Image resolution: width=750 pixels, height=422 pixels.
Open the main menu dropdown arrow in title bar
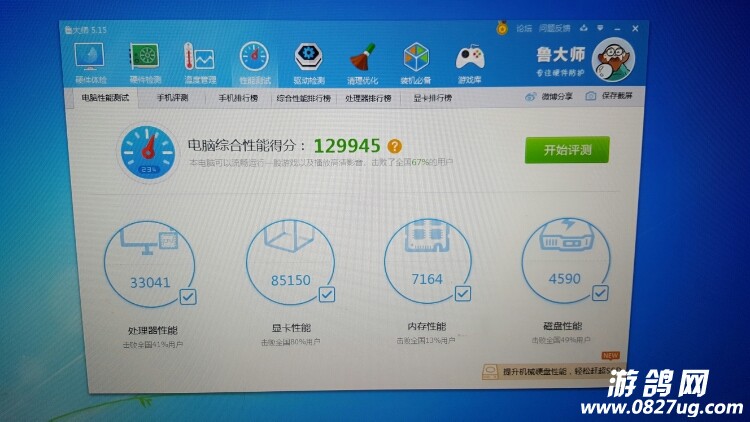coord(600,28)
